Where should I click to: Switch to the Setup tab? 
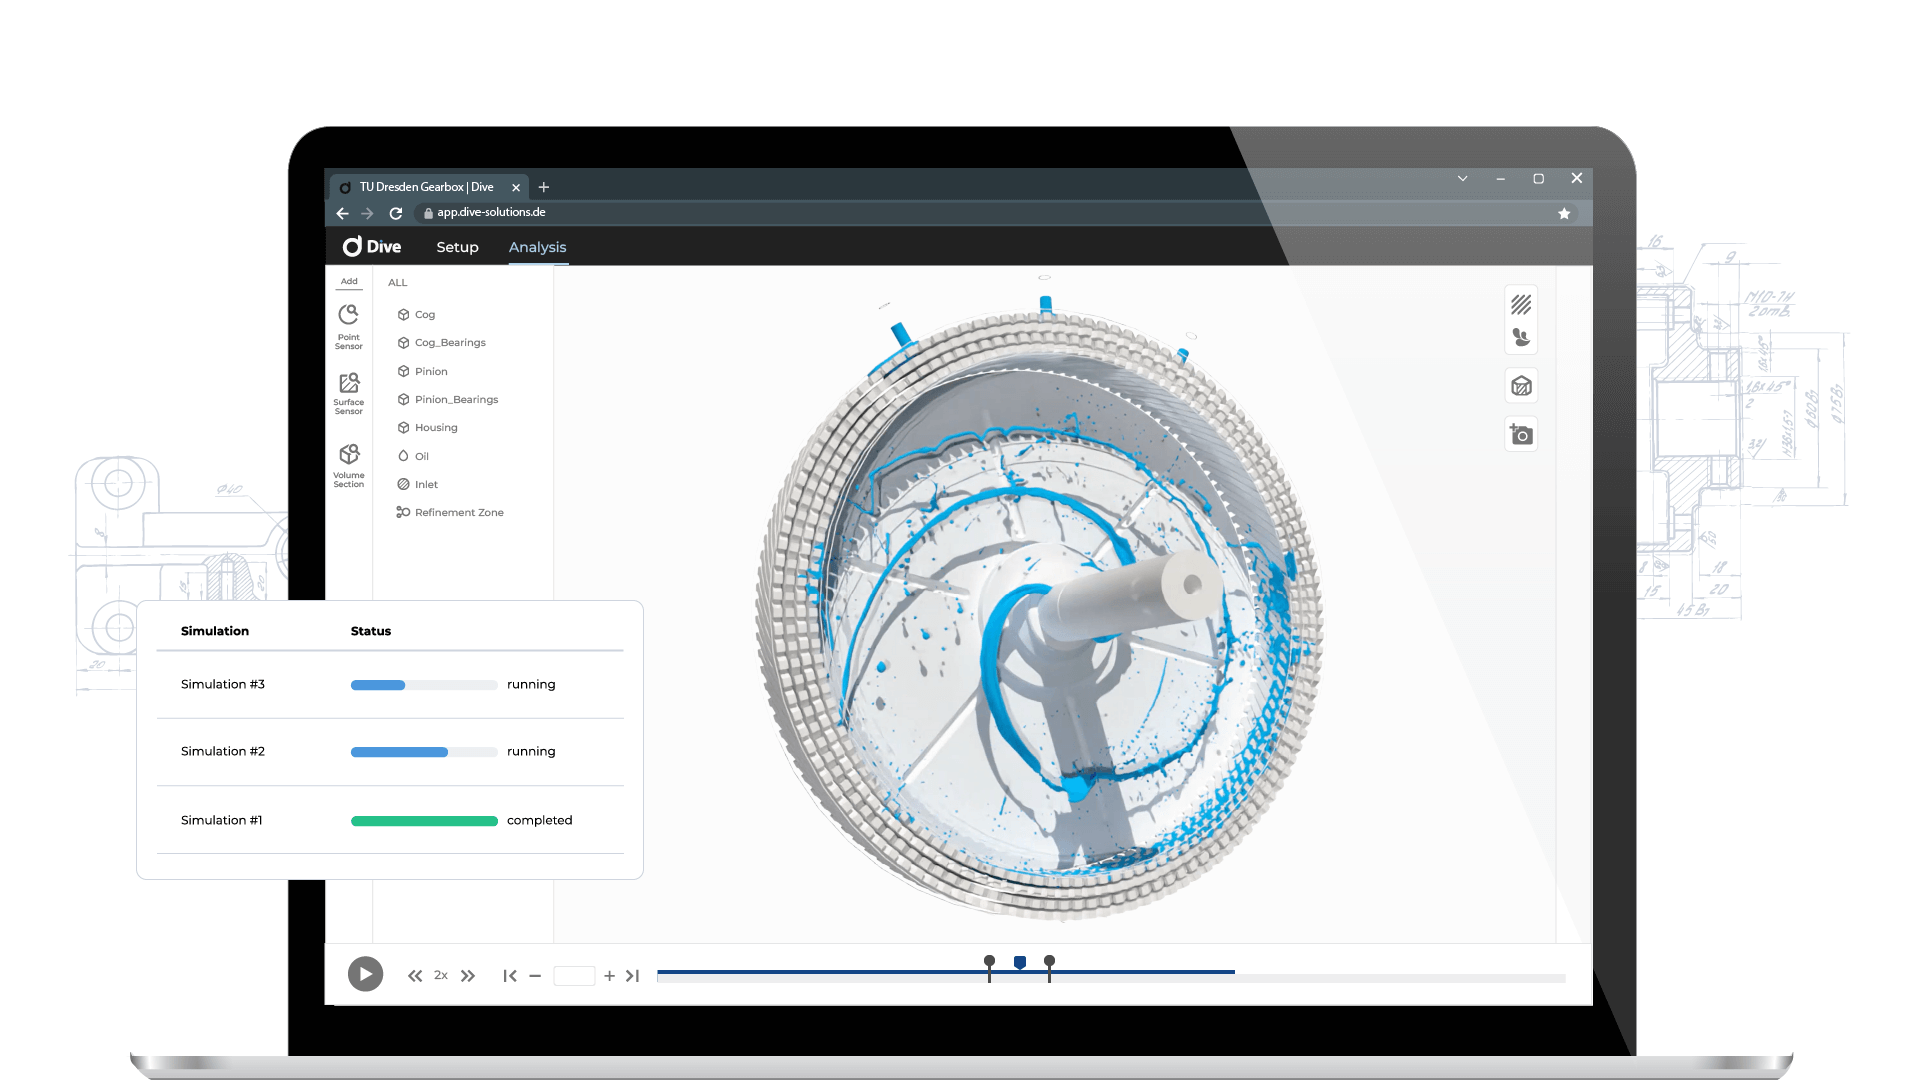[457, 247]
